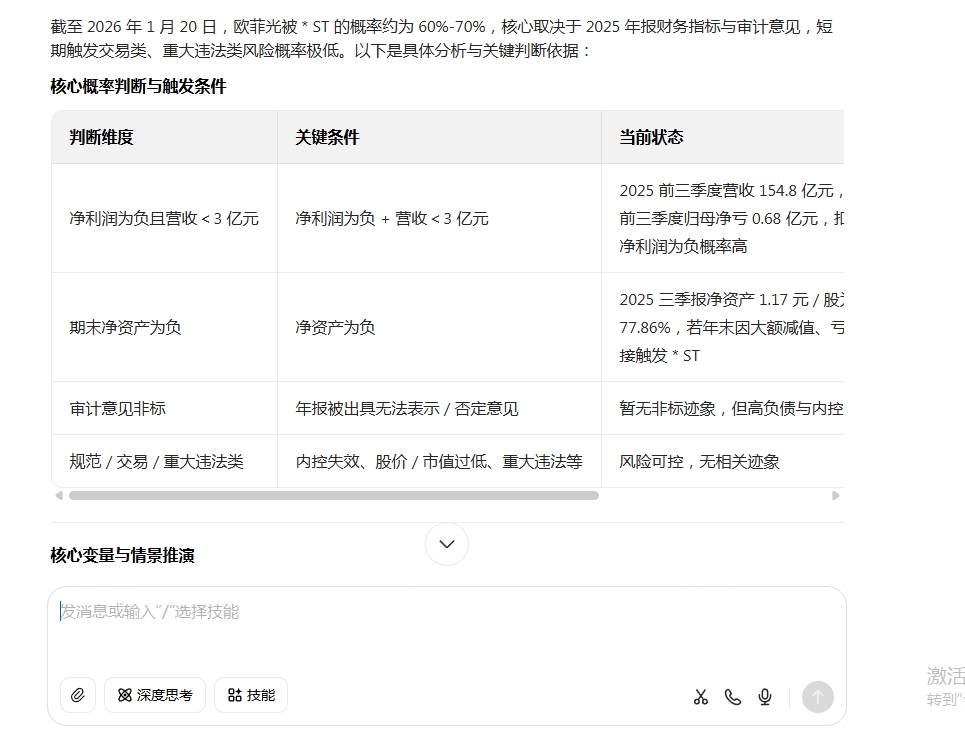Open the 技能 skills menu

click(x=251, y=695)
